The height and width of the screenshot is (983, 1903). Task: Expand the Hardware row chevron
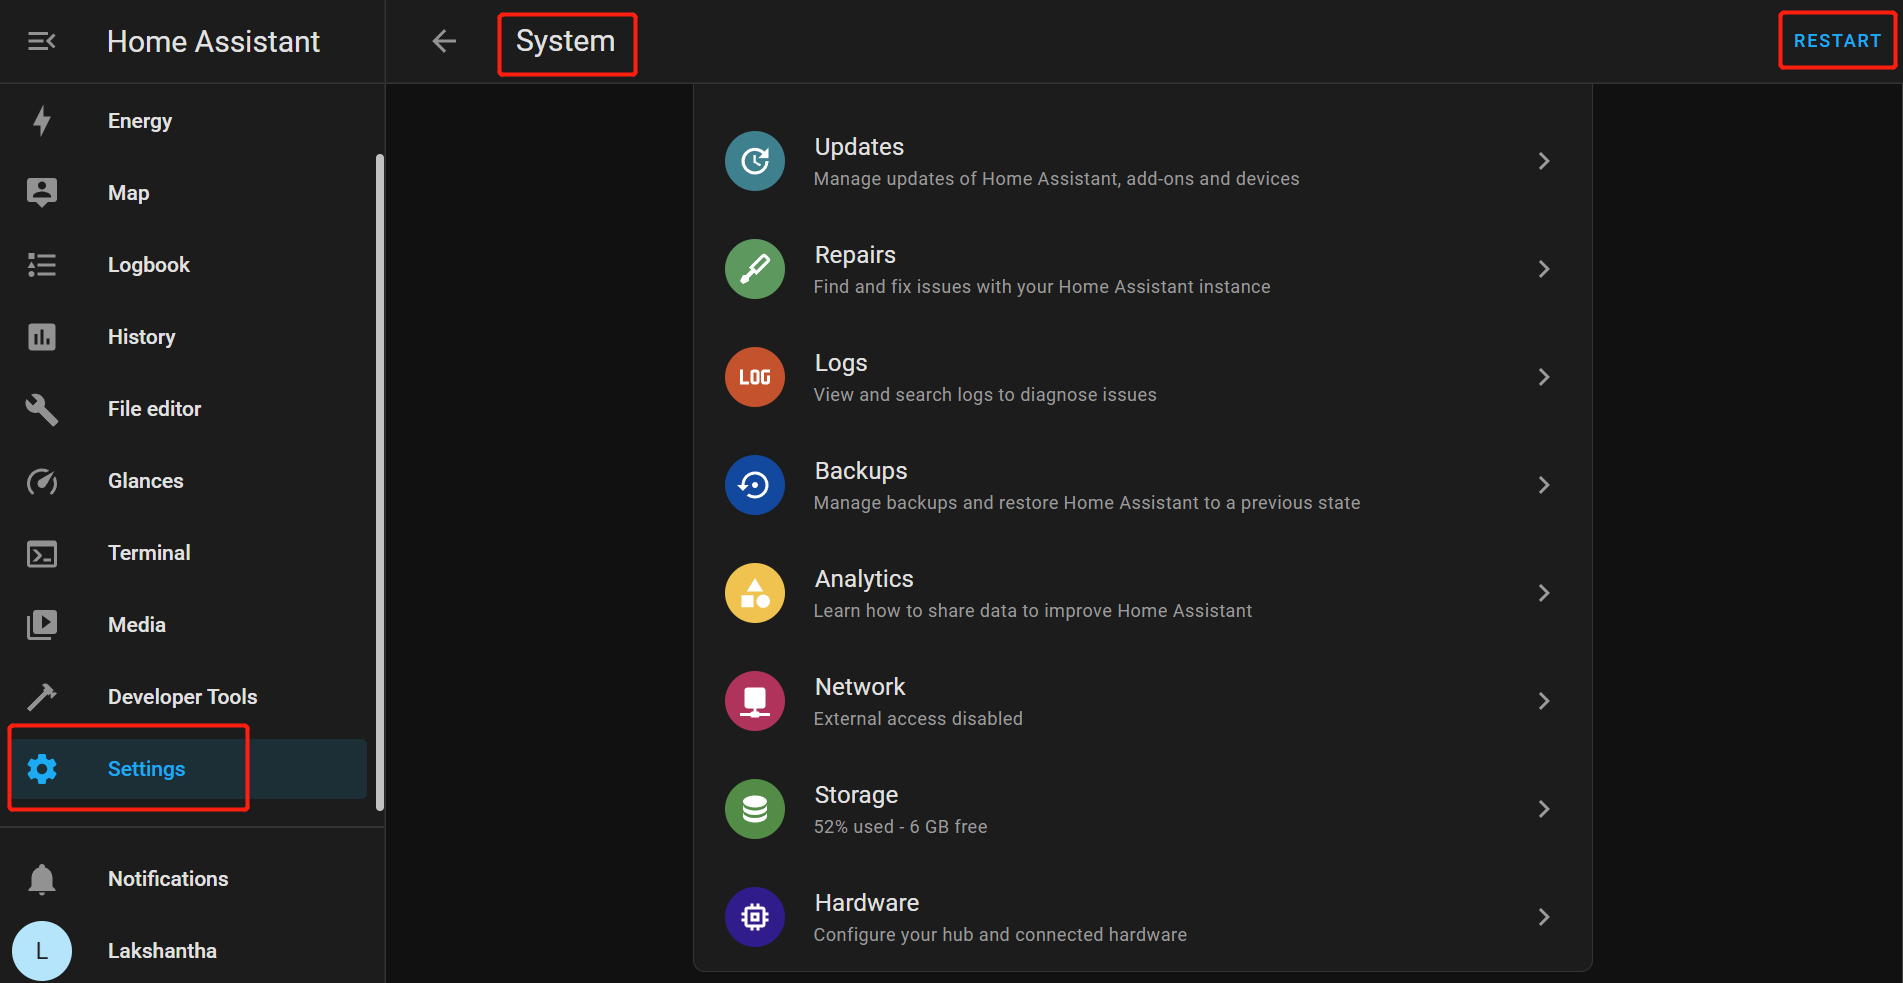[1544, 917]
